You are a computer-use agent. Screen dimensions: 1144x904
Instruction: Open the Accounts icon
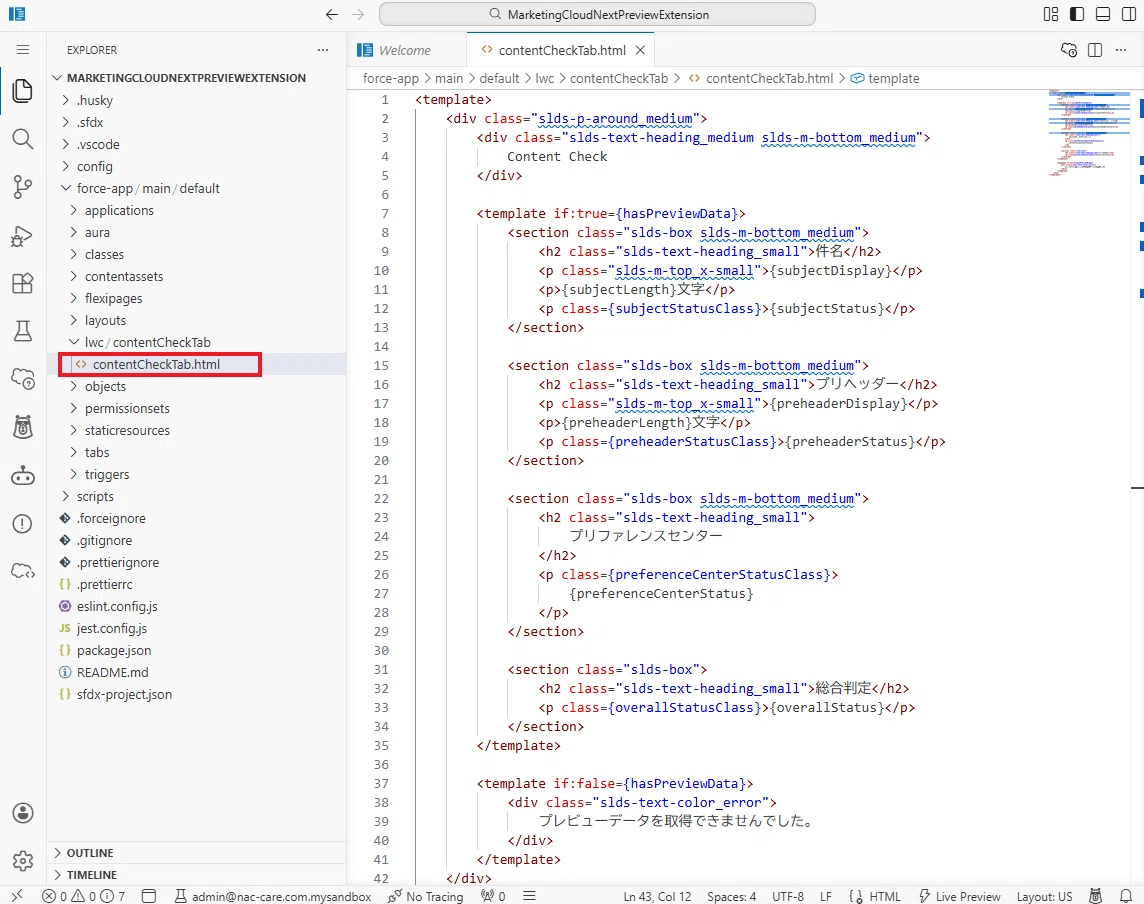pyautogui.click(x=23, y=813)
